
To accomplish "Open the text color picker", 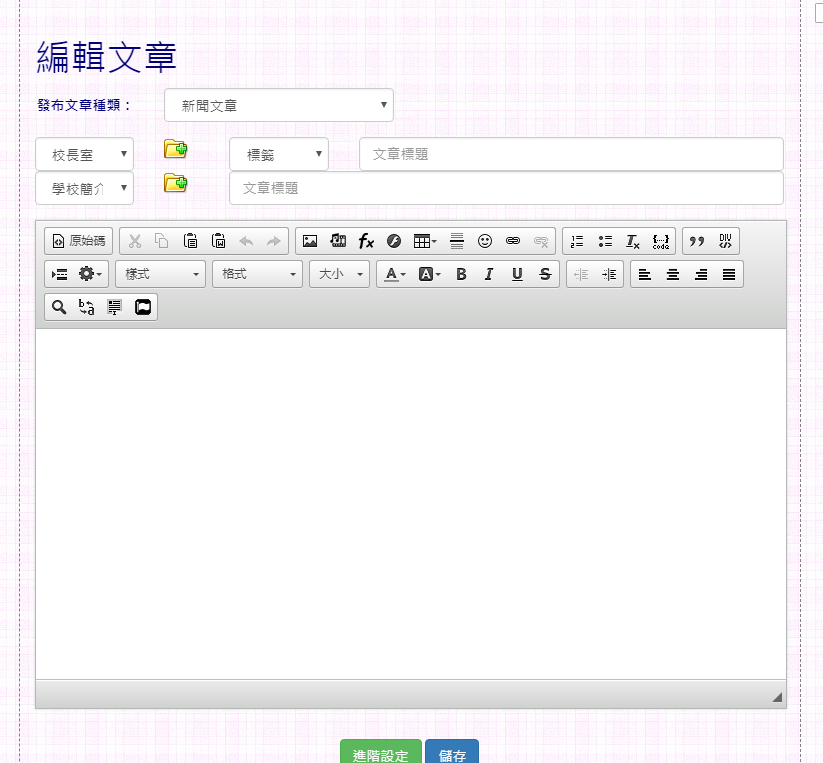I will 396,274.
